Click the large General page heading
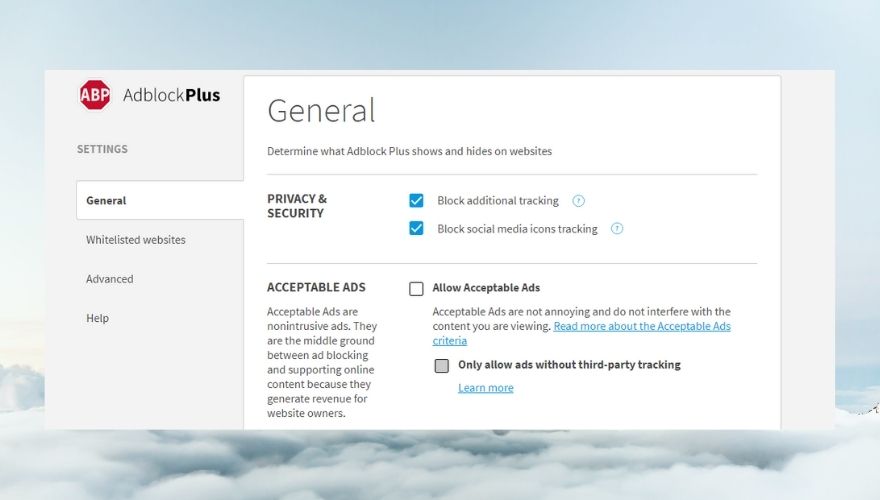 [321, 110]
